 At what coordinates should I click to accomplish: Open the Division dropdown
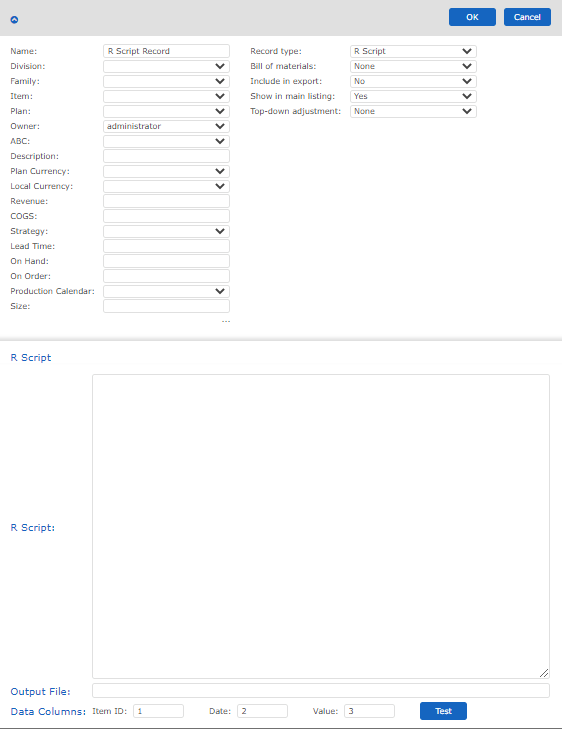click(166, 66)
